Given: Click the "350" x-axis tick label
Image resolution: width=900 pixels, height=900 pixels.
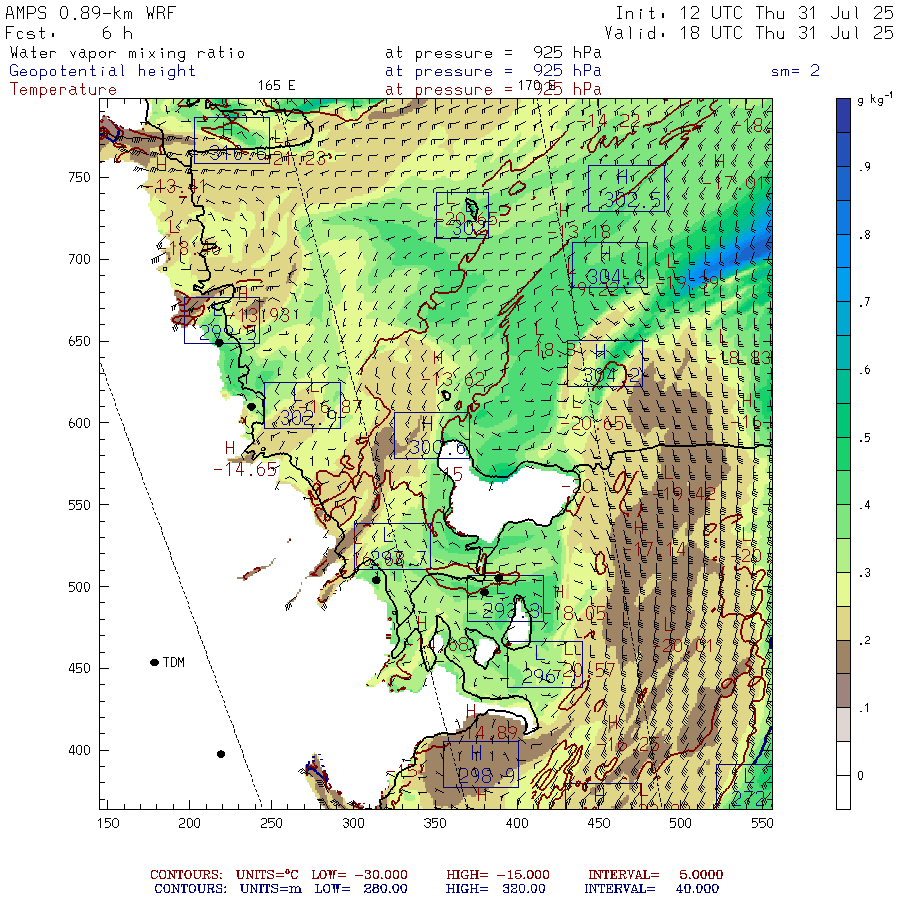Looking at the screenshot, I should 435,823.
